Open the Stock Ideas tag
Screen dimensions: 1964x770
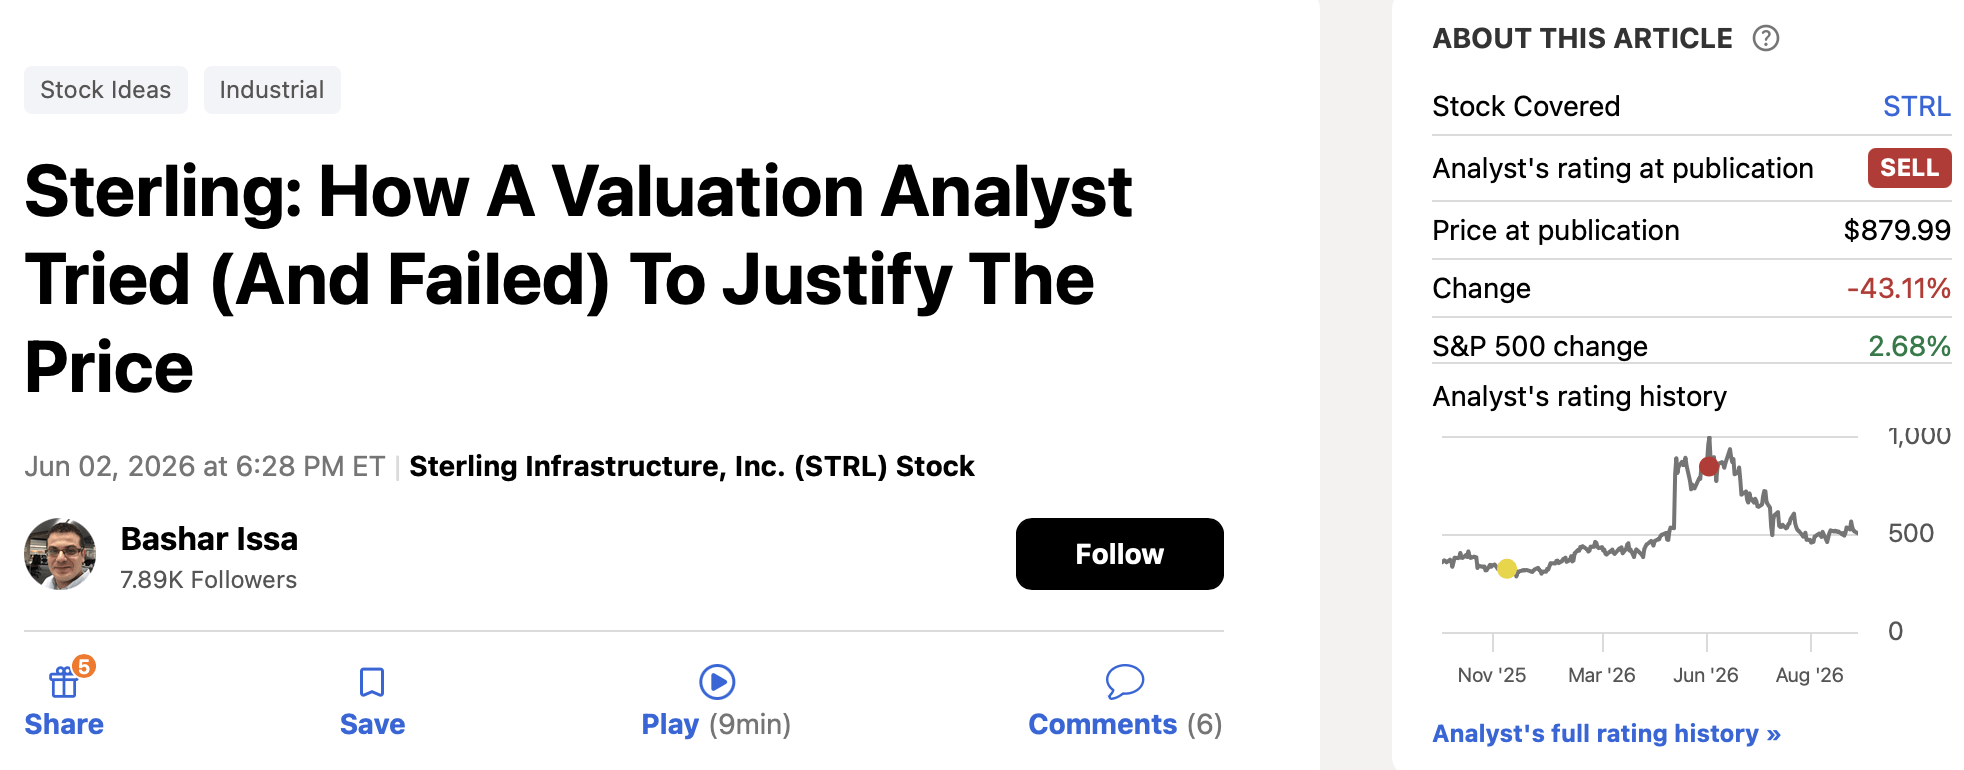point(106,90)
